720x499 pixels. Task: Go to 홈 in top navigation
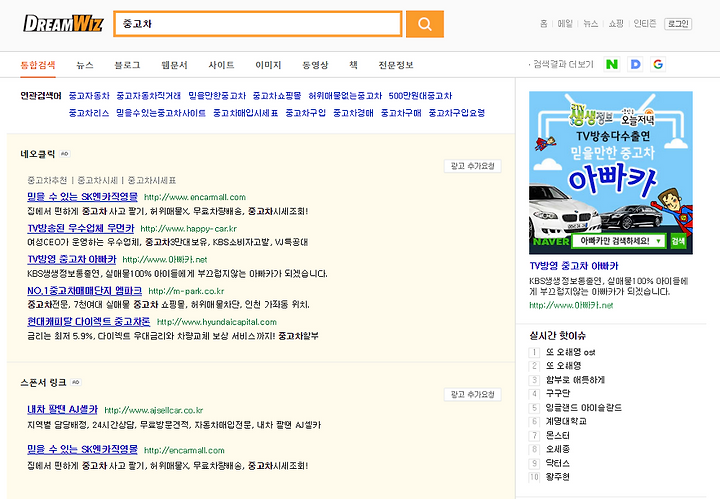[544, 23]
